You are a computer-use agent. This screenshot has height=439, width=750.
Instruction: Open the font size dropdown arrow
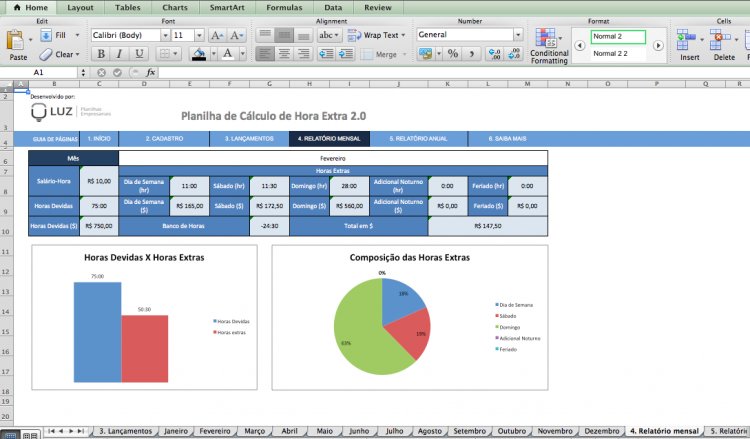click(x=199, y=35)
